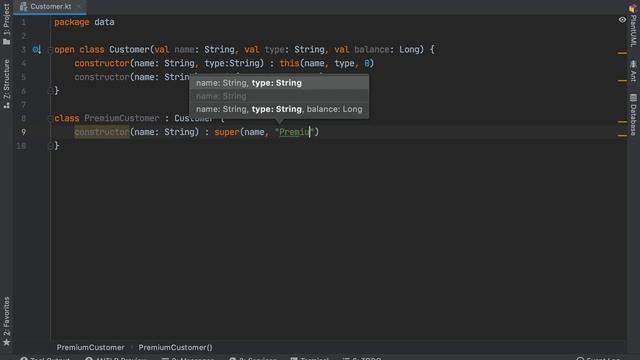Click line number 9 in the gutter
The image size is (640, 360).
point(23,132)
